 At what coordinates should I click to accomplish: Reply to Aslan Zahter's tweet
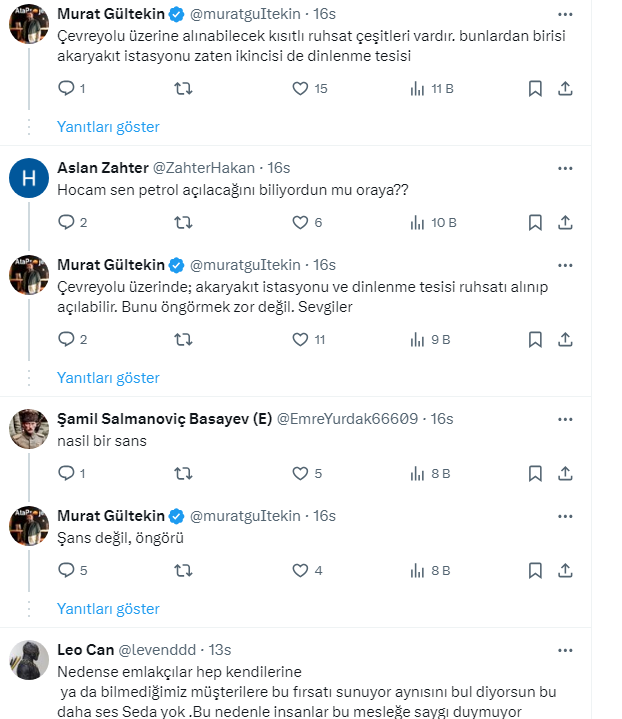click(67, 222)
